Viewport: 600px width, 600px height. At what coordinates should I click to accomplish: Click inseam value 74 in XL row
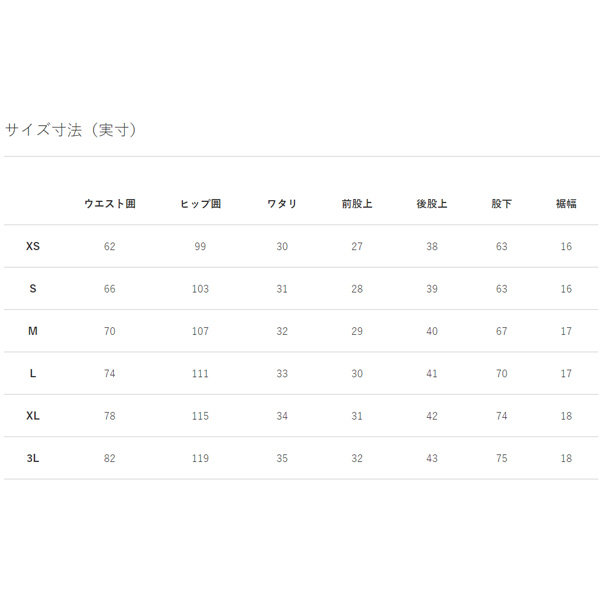pos(502,416)
